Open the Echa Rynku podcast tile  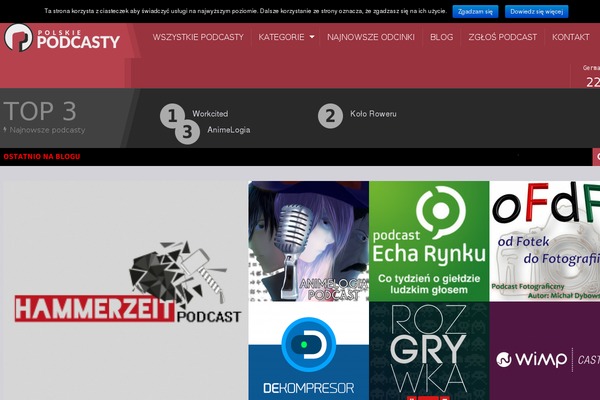tap(429, 241)
